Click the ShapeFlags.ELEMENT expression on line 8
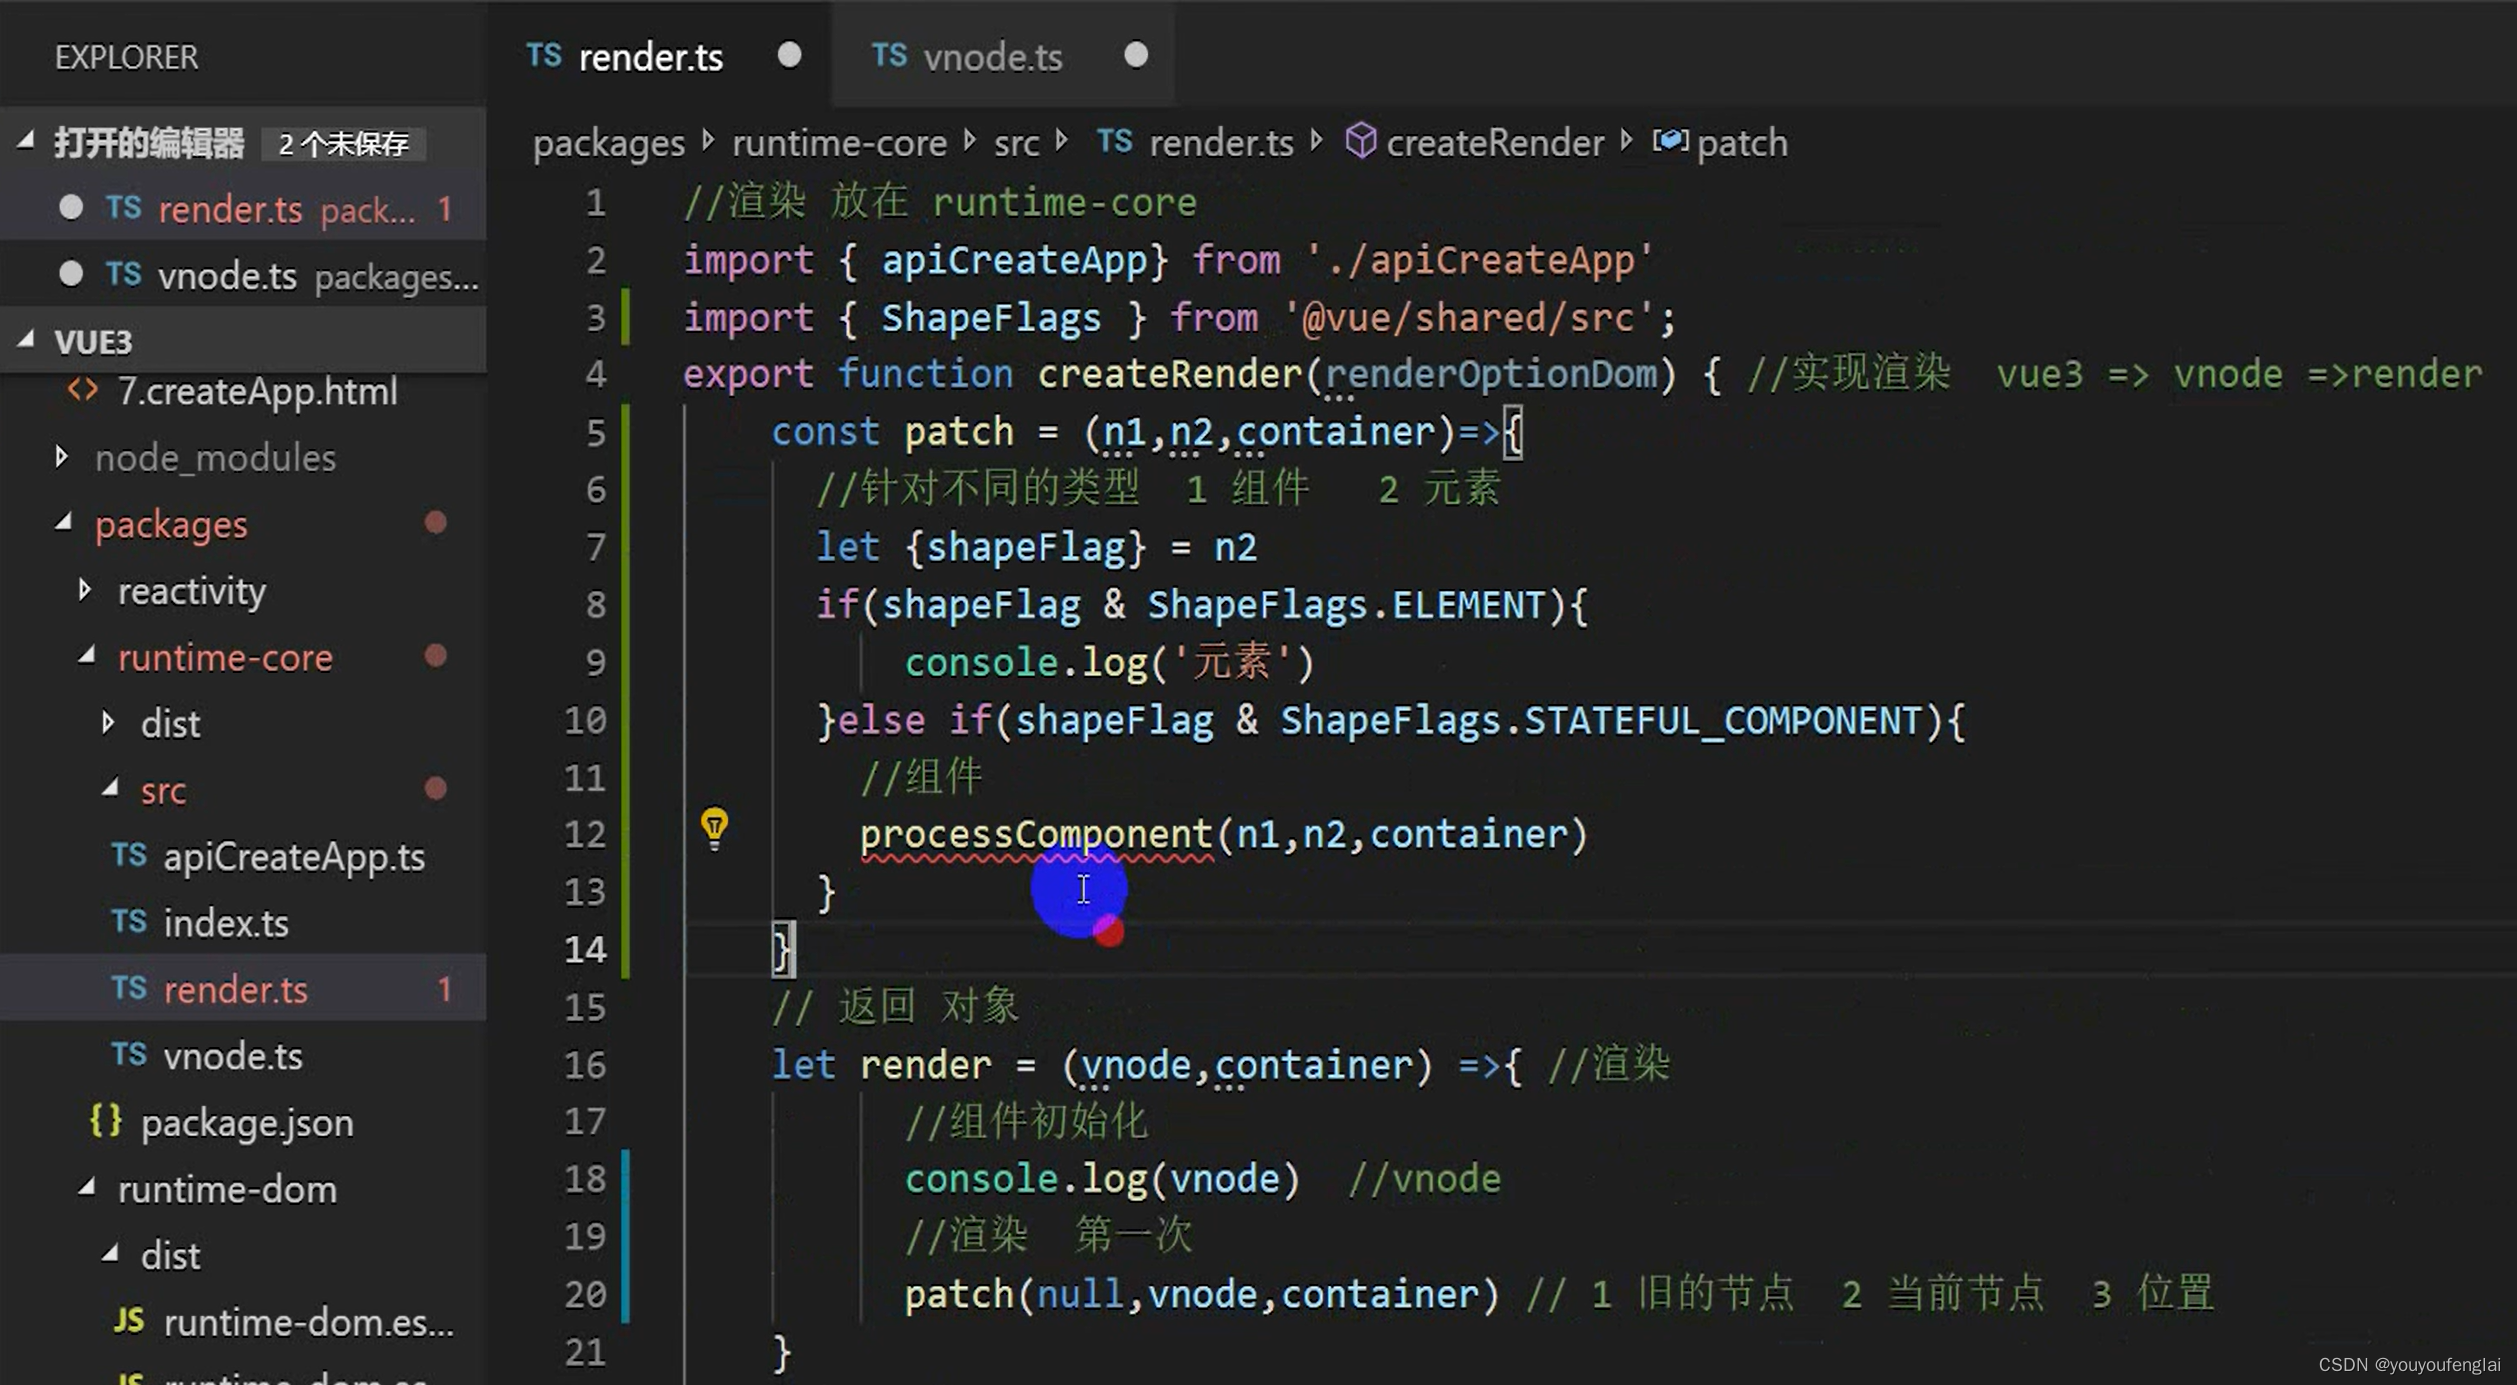Screen dimensions: 2517x1385 point(1346,605)
